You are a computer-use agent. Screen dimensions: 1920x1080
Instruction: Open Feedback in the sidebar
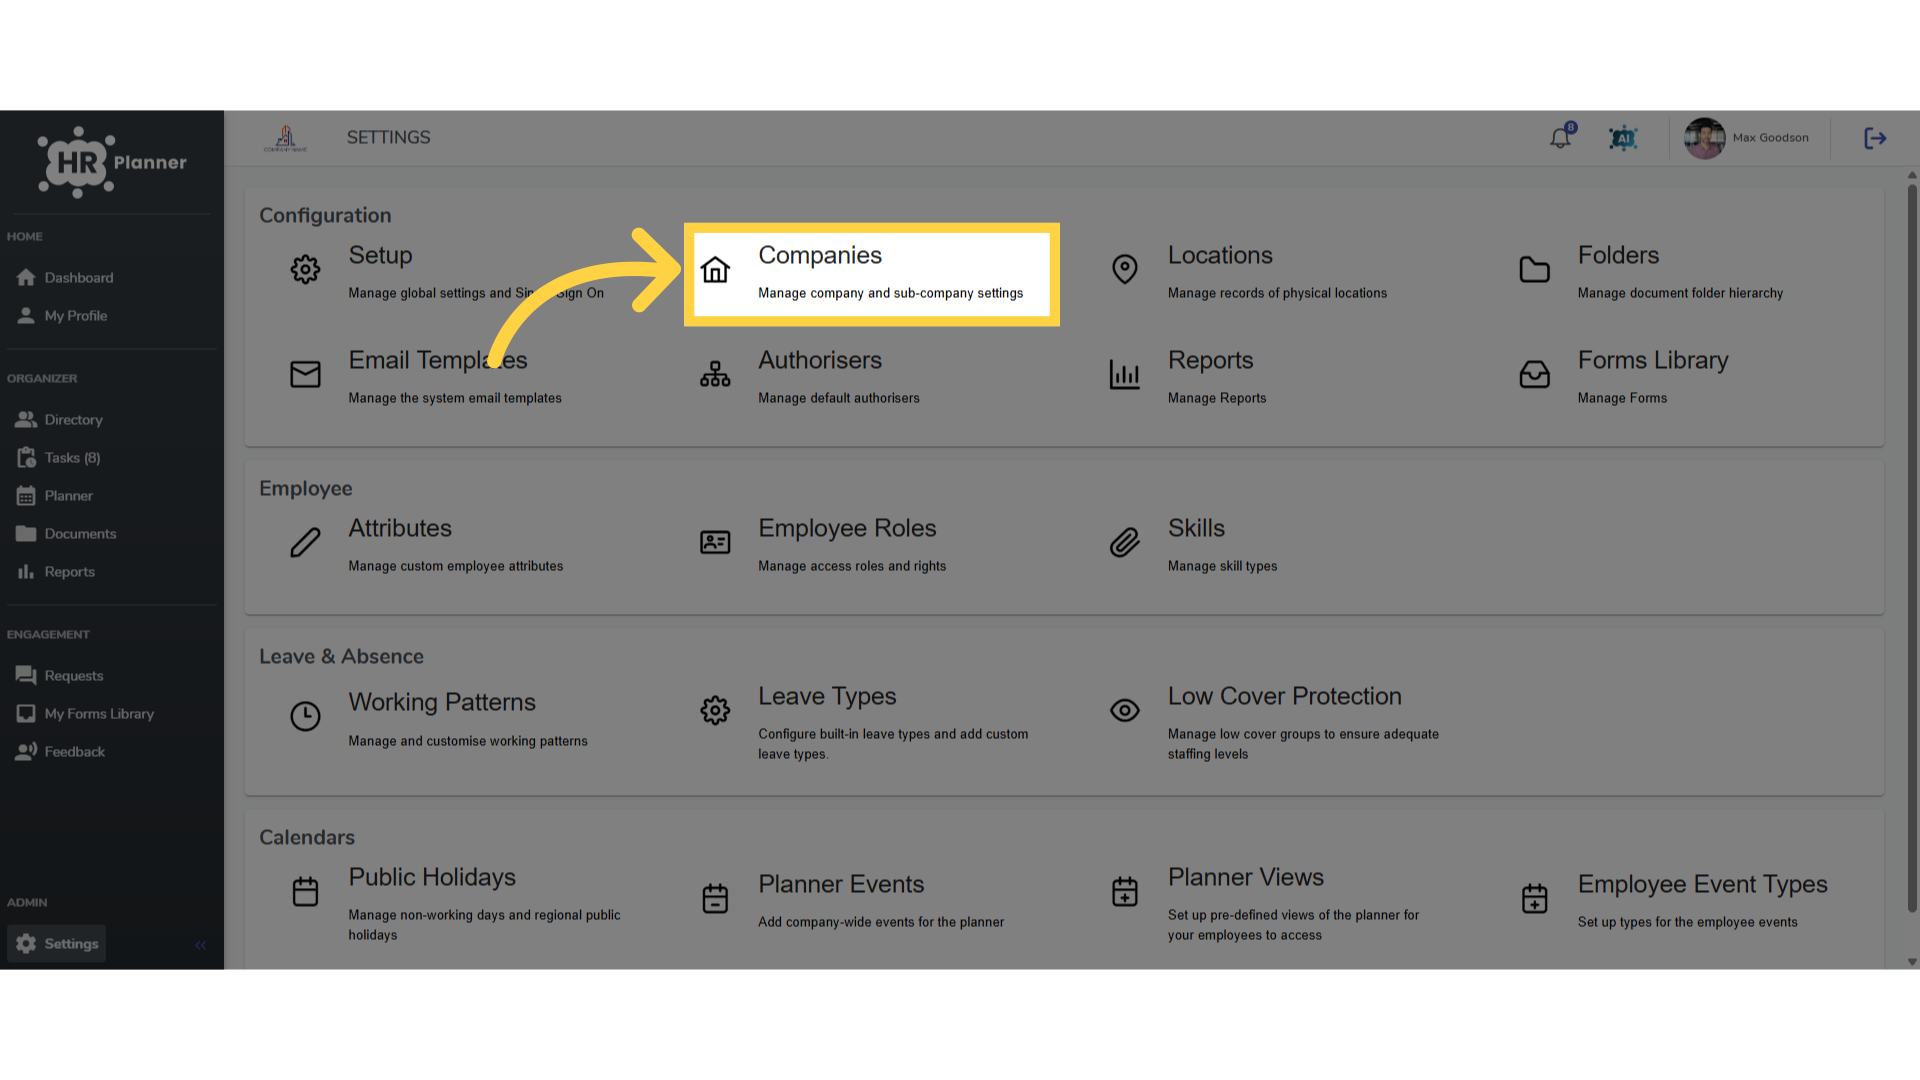point(60,752)
